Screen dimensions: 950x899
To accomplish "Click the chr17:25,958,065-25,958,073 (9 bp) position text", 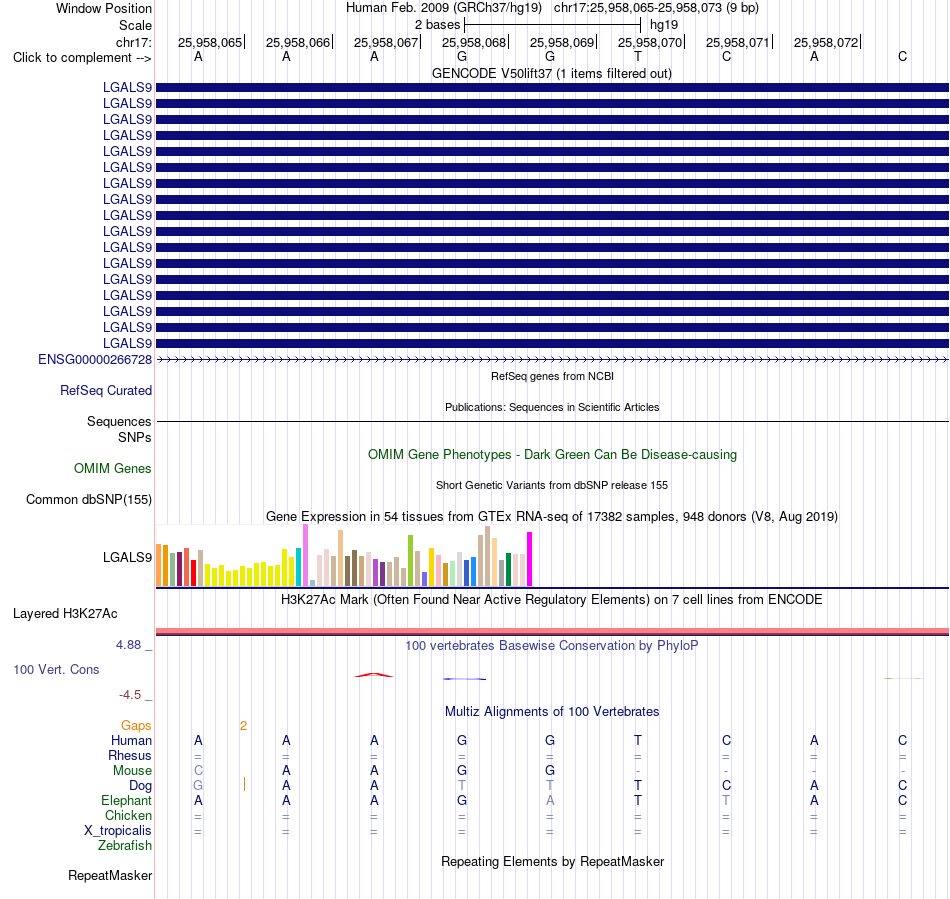I will click(656, 8).
